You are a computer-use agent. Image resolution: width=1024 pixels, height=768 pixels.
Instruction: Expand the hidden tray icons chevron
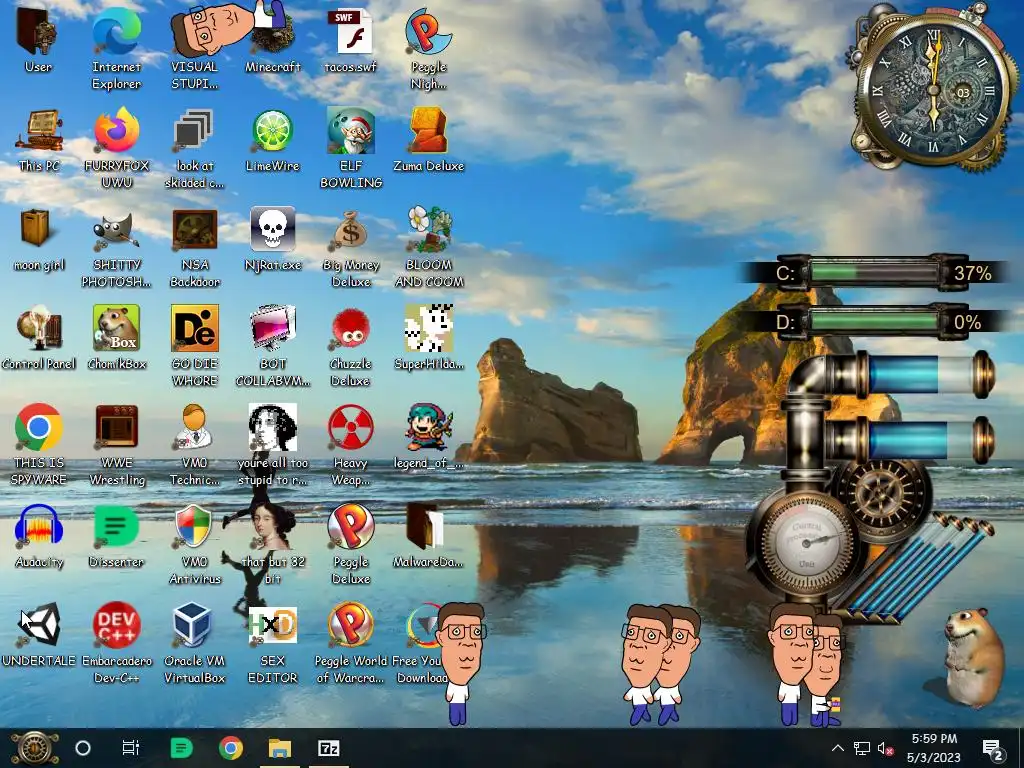[838, 748]
